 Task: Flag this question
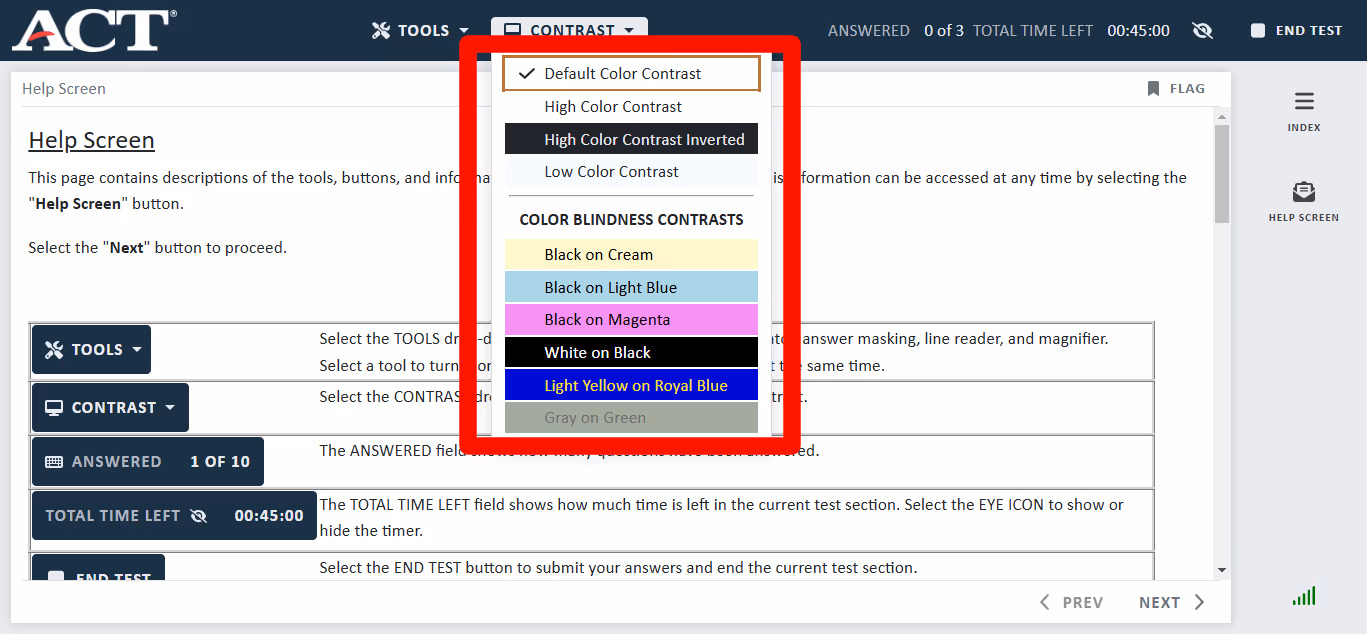tap(1176, 88)
